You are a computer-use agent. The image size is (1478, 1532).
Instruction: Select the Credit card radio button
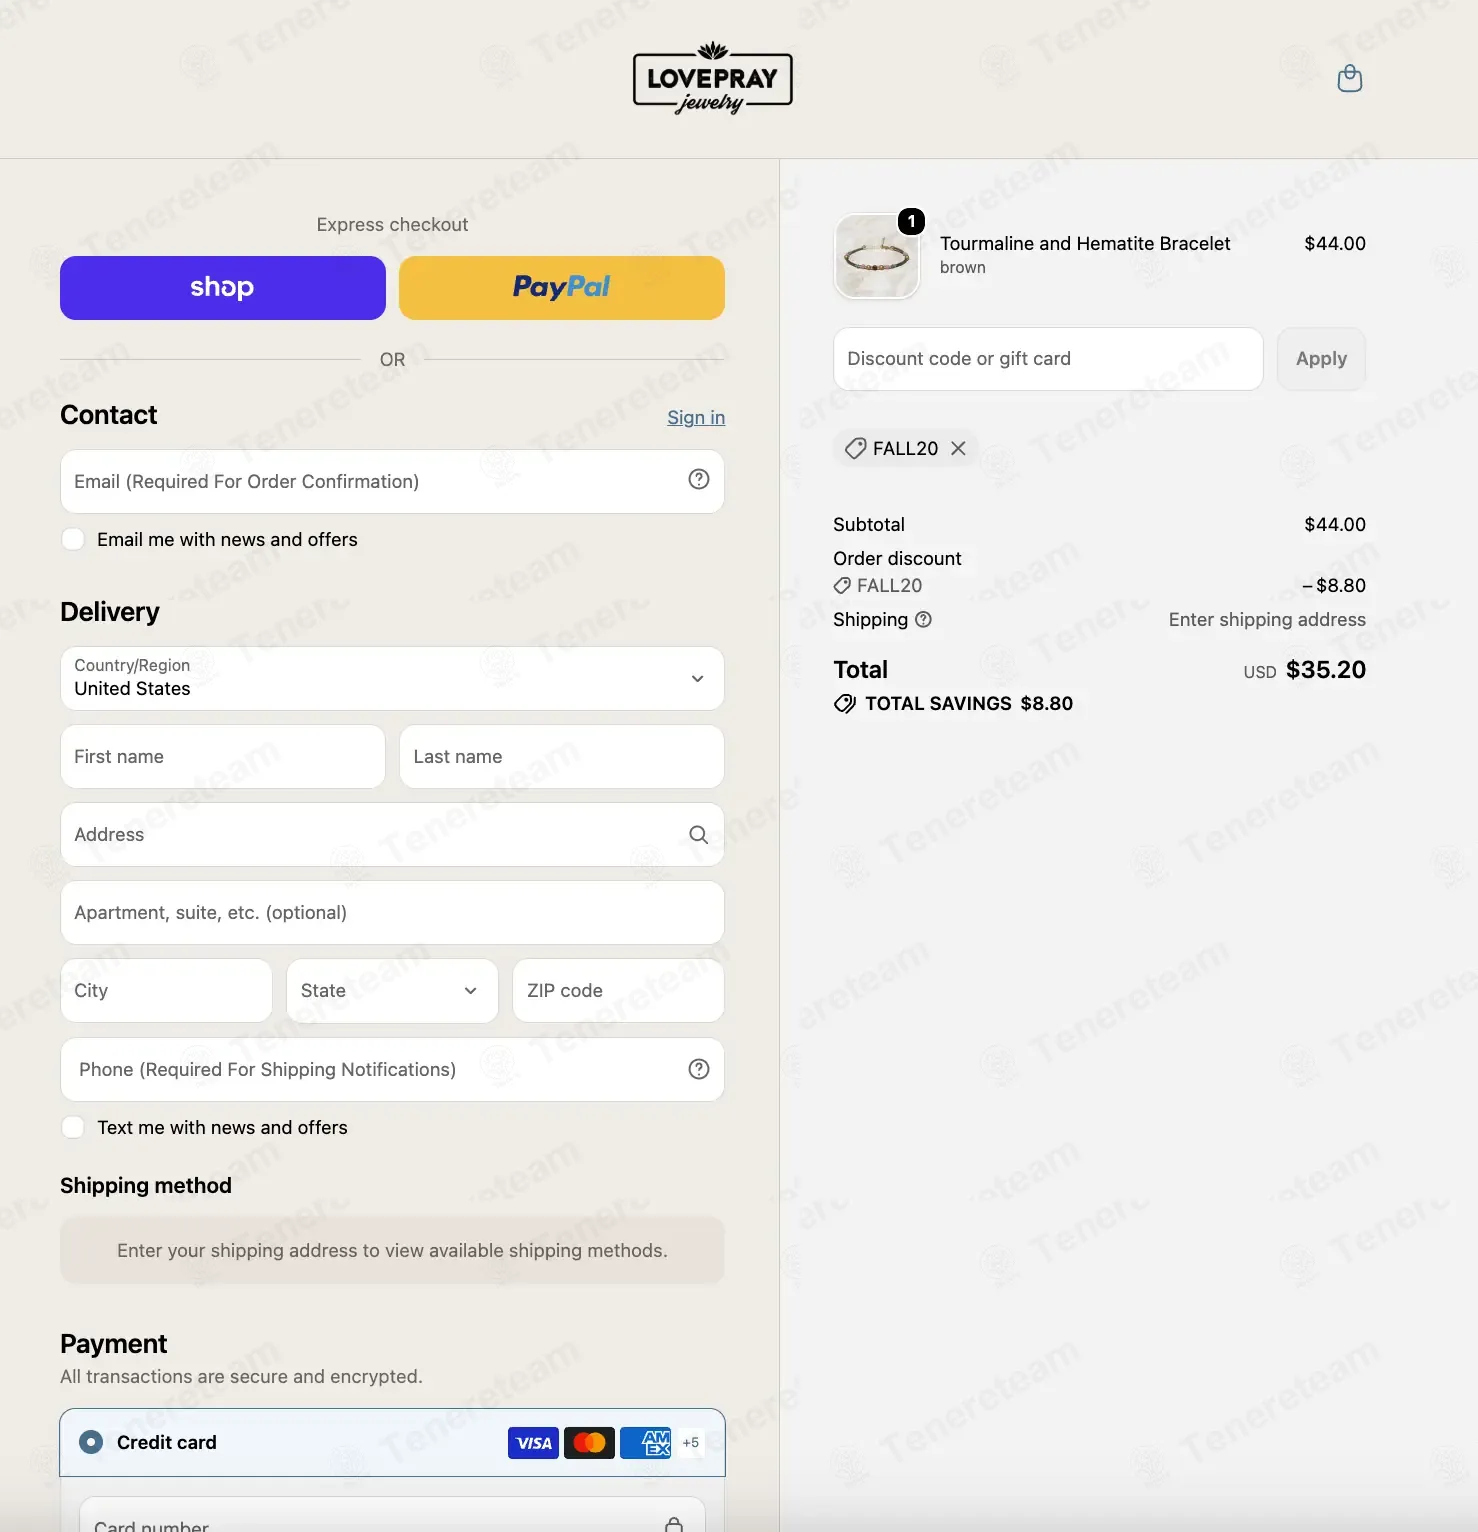point(91,1442)
